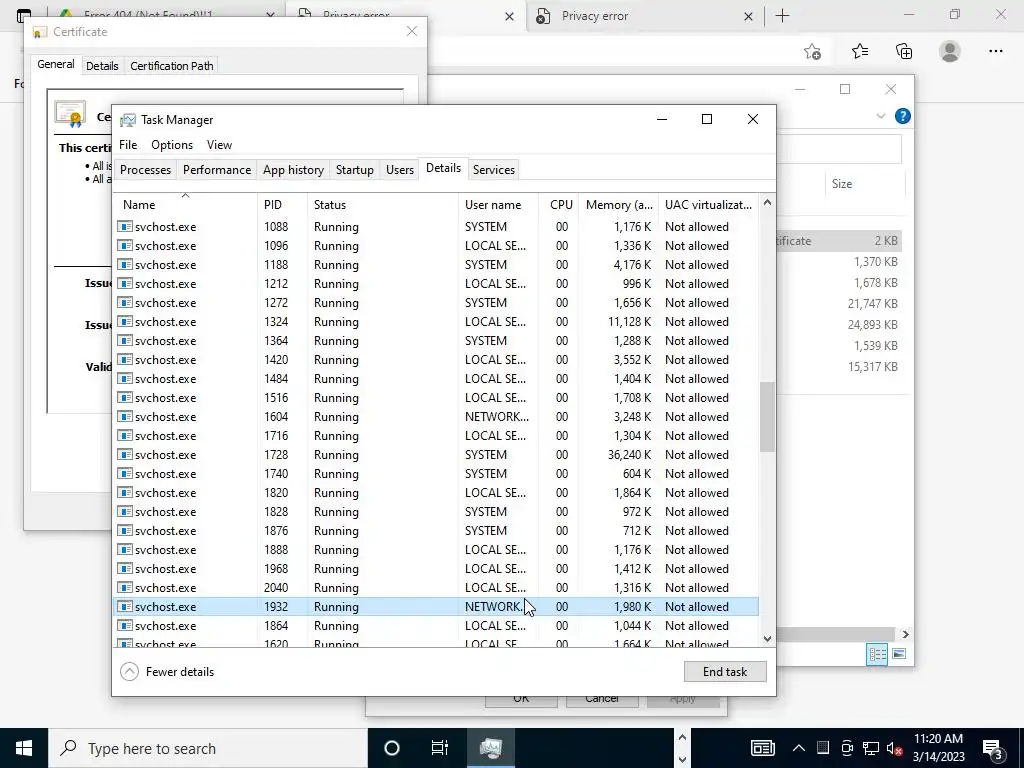Switch to the Performance tab
This screenshot has width=1024, height=768.
(x=217, y=170)
